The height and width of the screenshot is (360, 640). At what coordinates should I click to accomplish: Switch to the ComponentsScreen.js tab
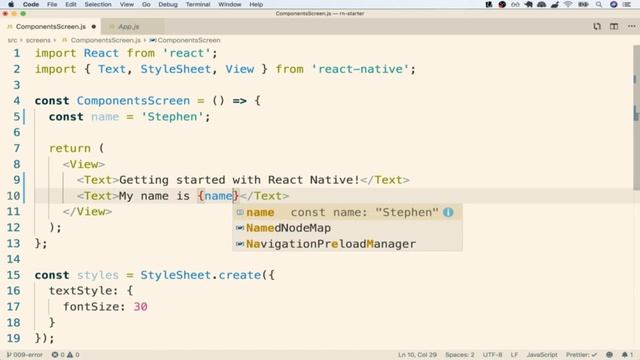(51, 27)
